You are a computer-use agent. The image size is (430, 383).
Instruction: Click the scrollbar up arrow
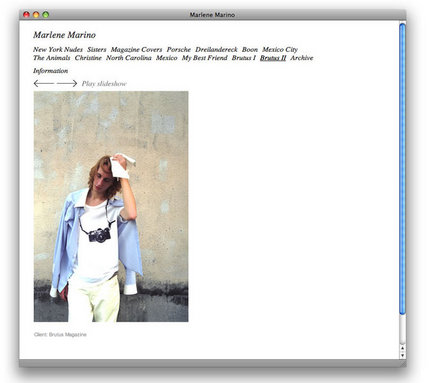[x=403, y=348]
